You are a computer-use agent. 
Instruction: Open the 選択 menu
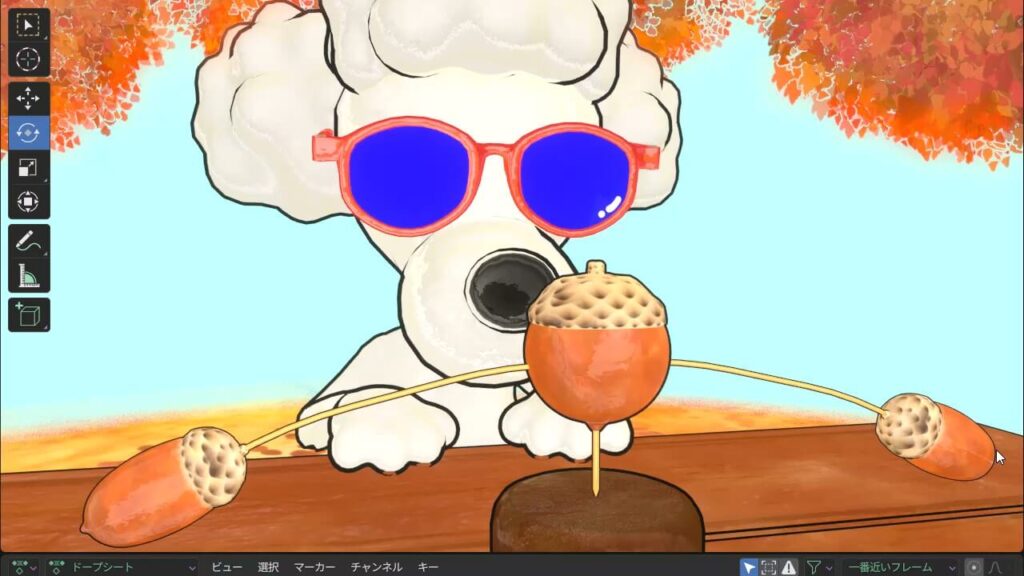(x=268, y=567)
